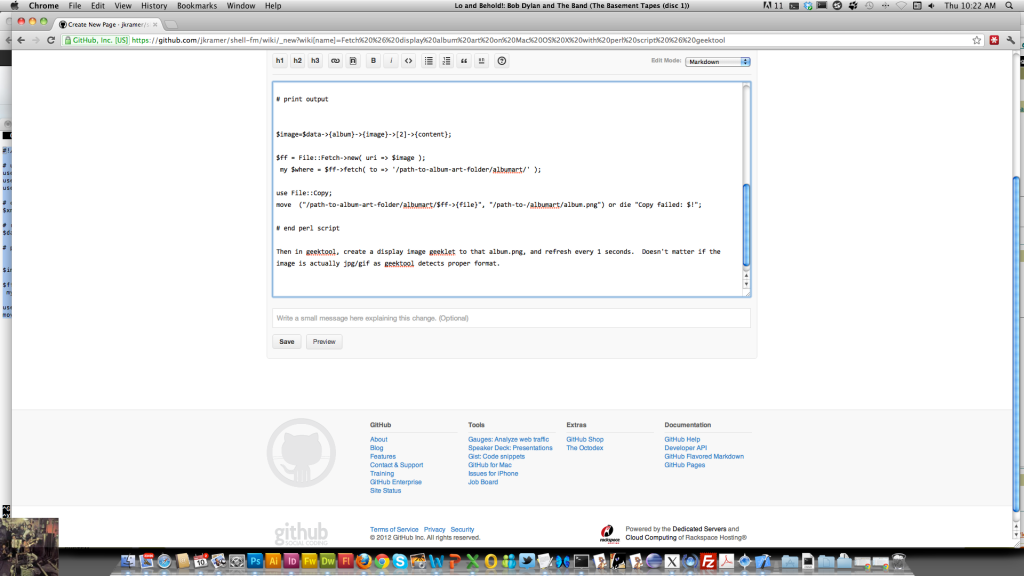Open the Chrome File menu
Screen dimensions: 1024x576
click(x=75, y=5)
